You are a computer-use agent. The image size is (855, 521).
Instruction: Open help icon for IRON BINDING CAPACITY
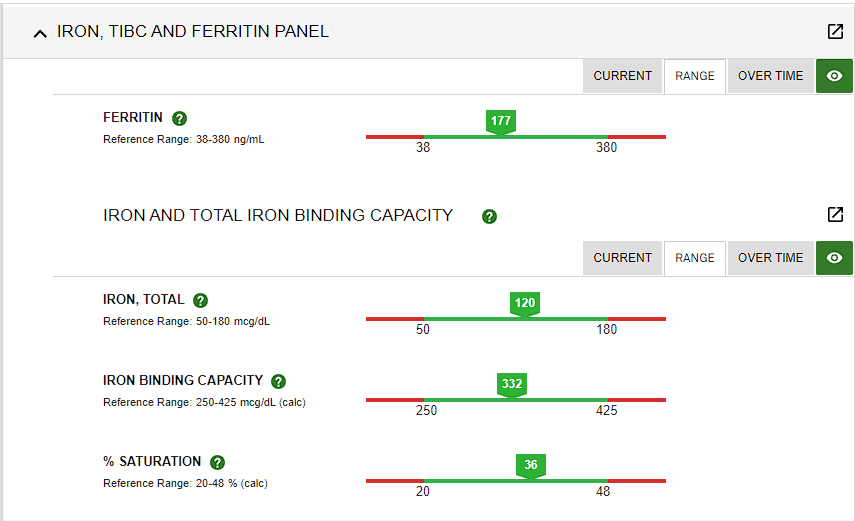click(279, 381)
